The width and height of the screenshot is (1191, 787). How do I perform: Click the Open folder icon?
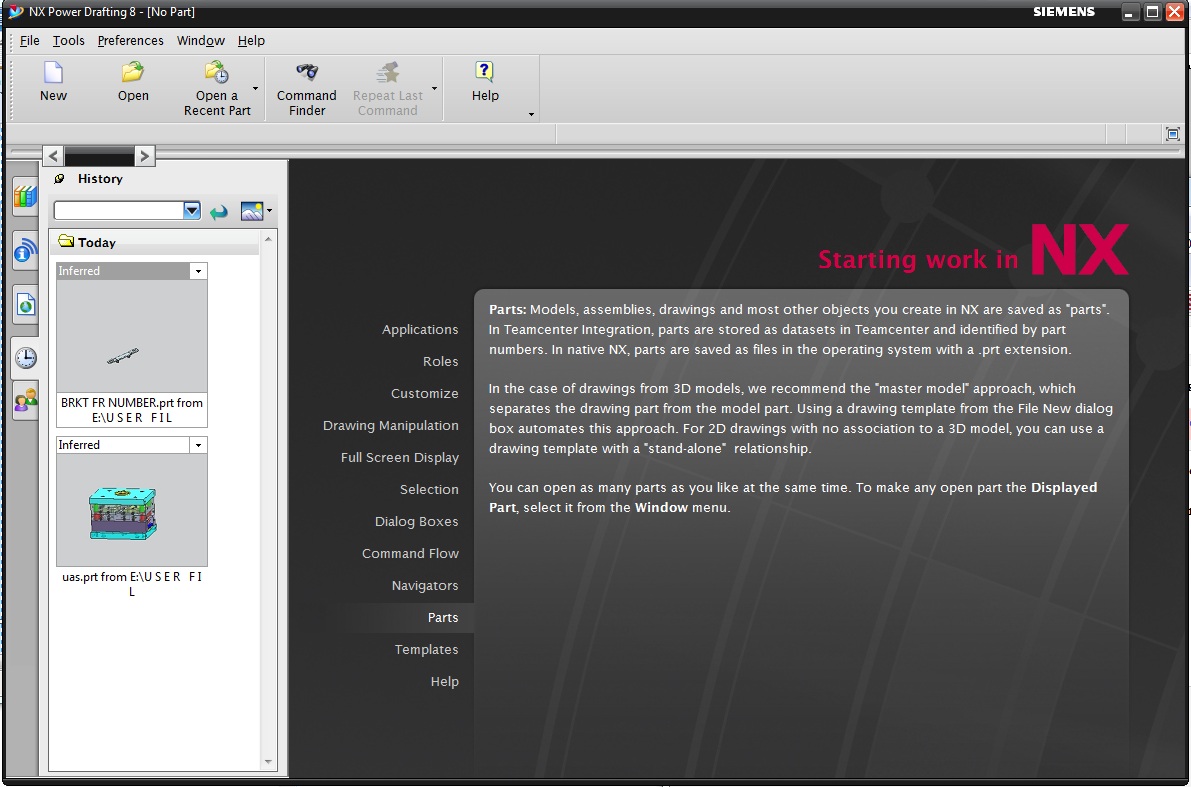pyautogui.click(x=133, y=72)
